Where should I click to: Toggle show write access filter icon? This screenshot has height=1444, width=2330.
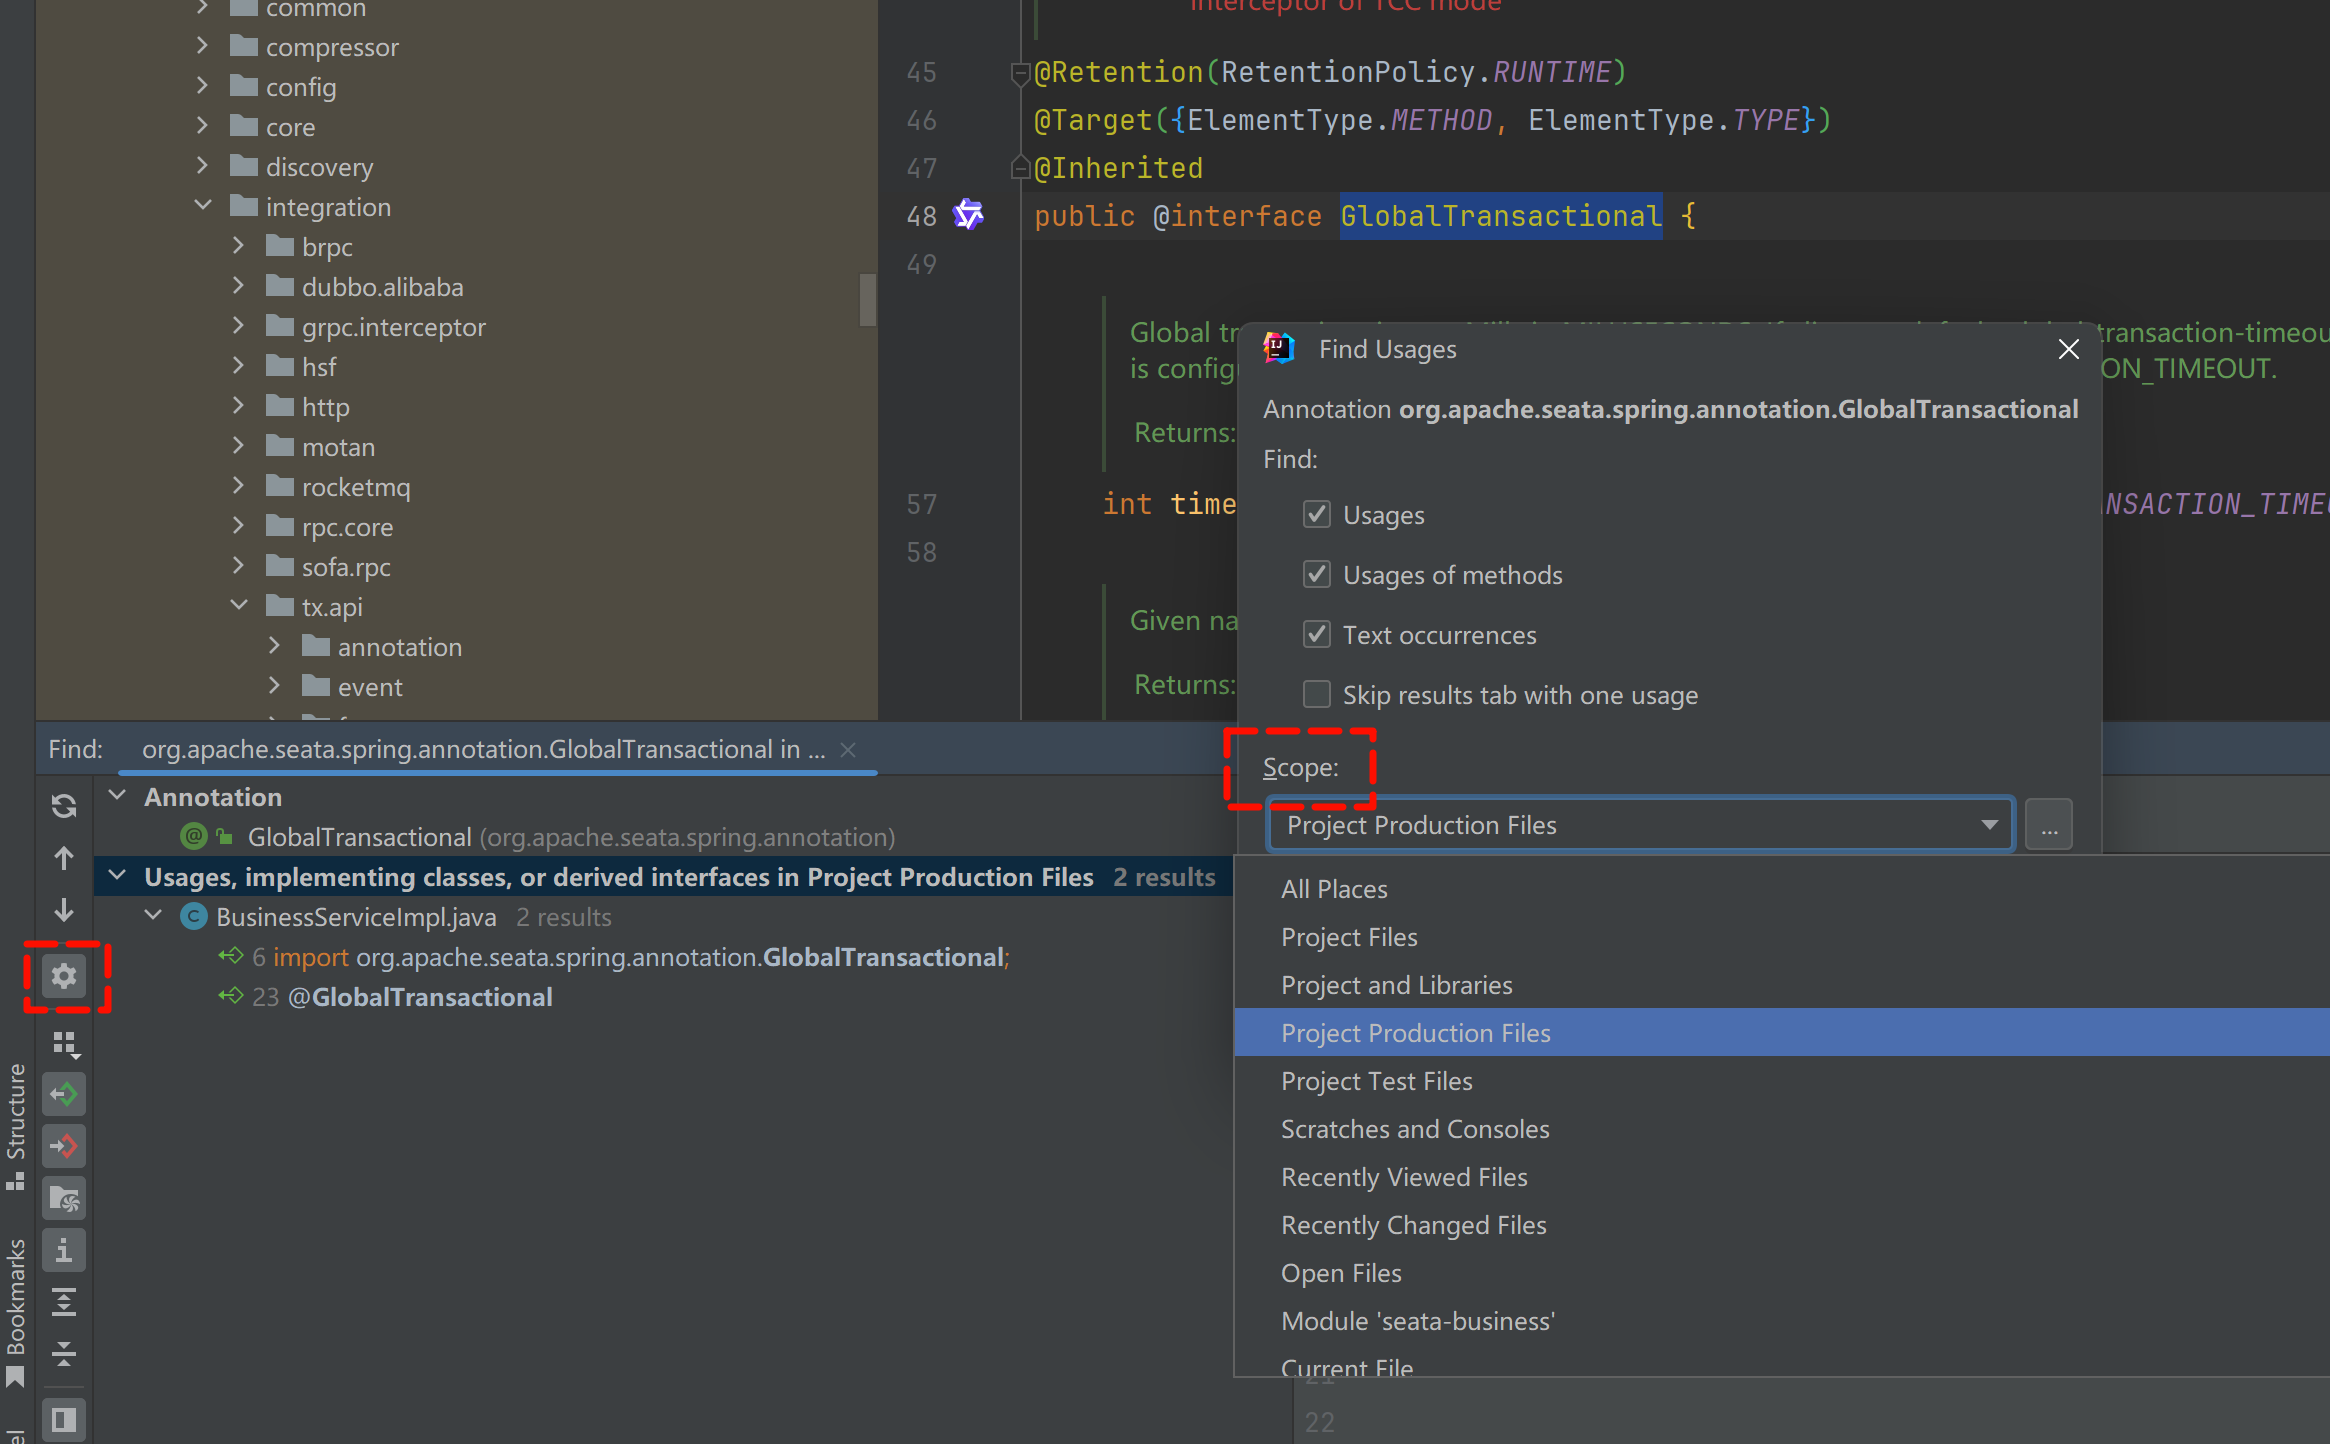click(64, 1146)
